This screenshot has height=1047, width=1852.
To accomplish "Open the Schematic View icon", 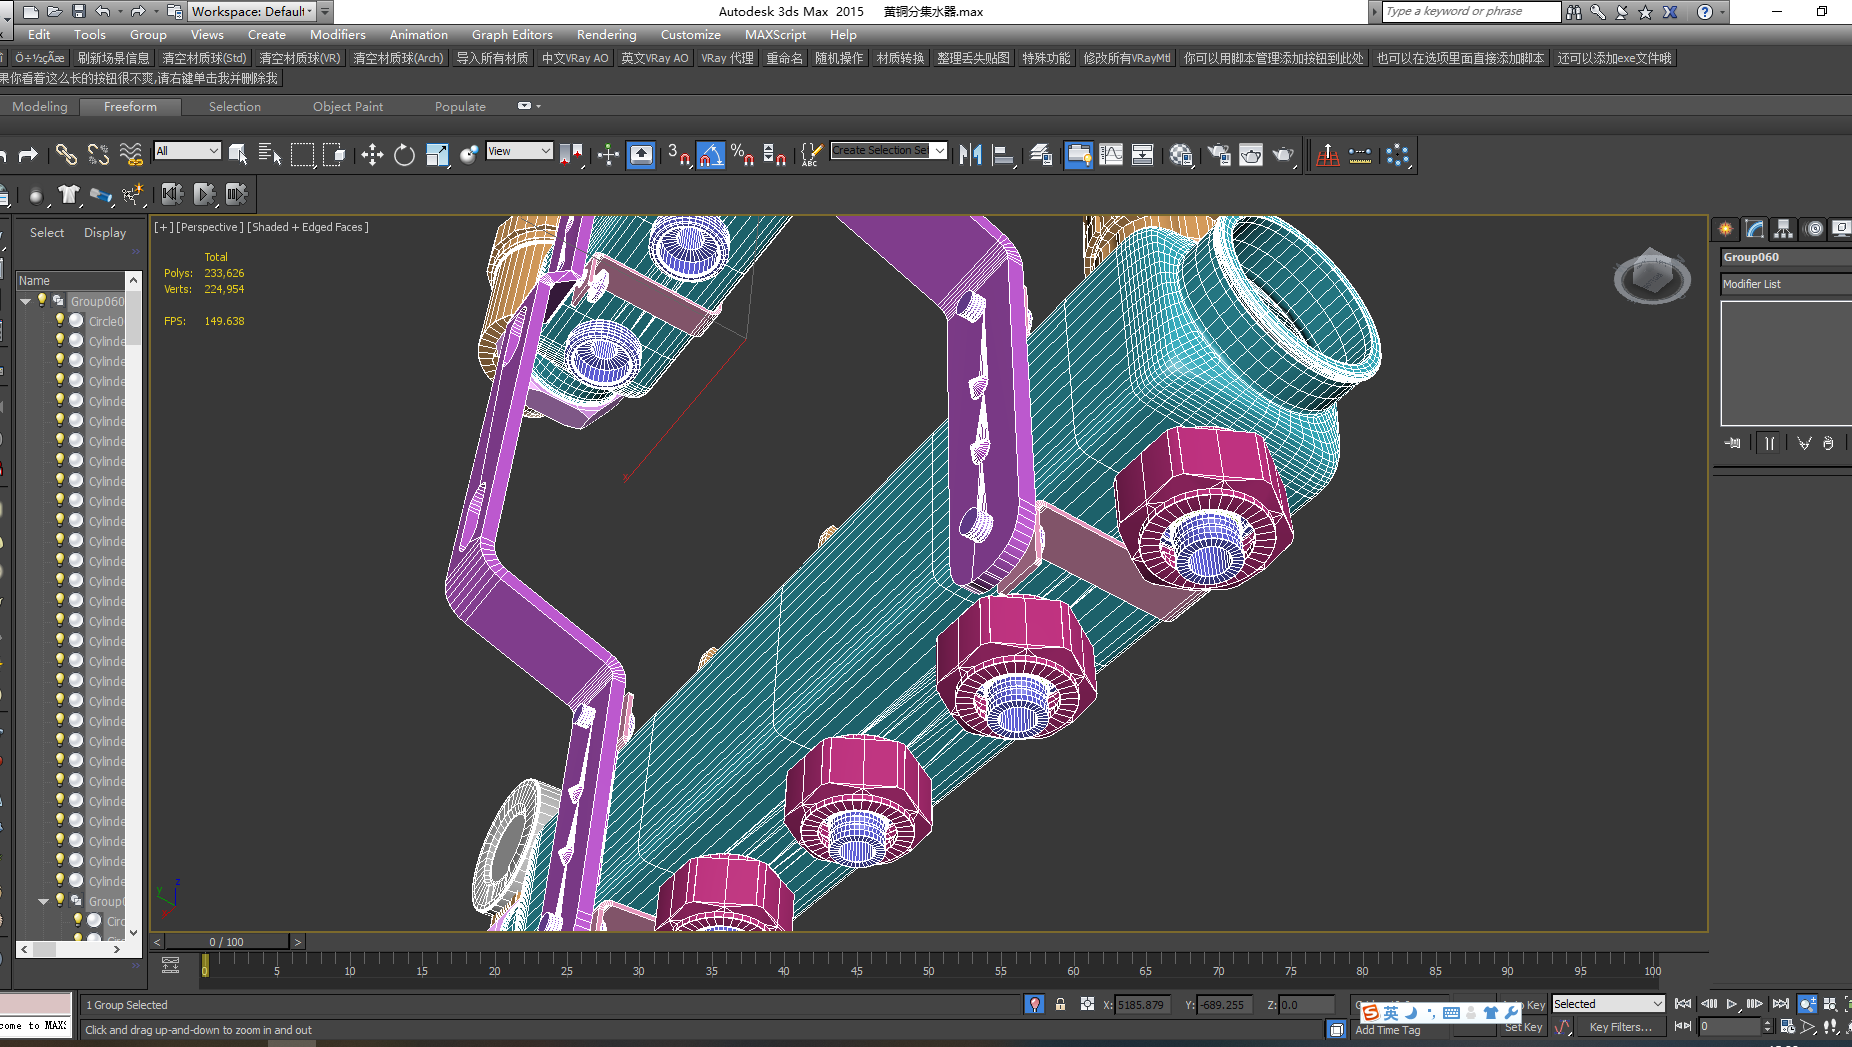I will [1143, 154].
